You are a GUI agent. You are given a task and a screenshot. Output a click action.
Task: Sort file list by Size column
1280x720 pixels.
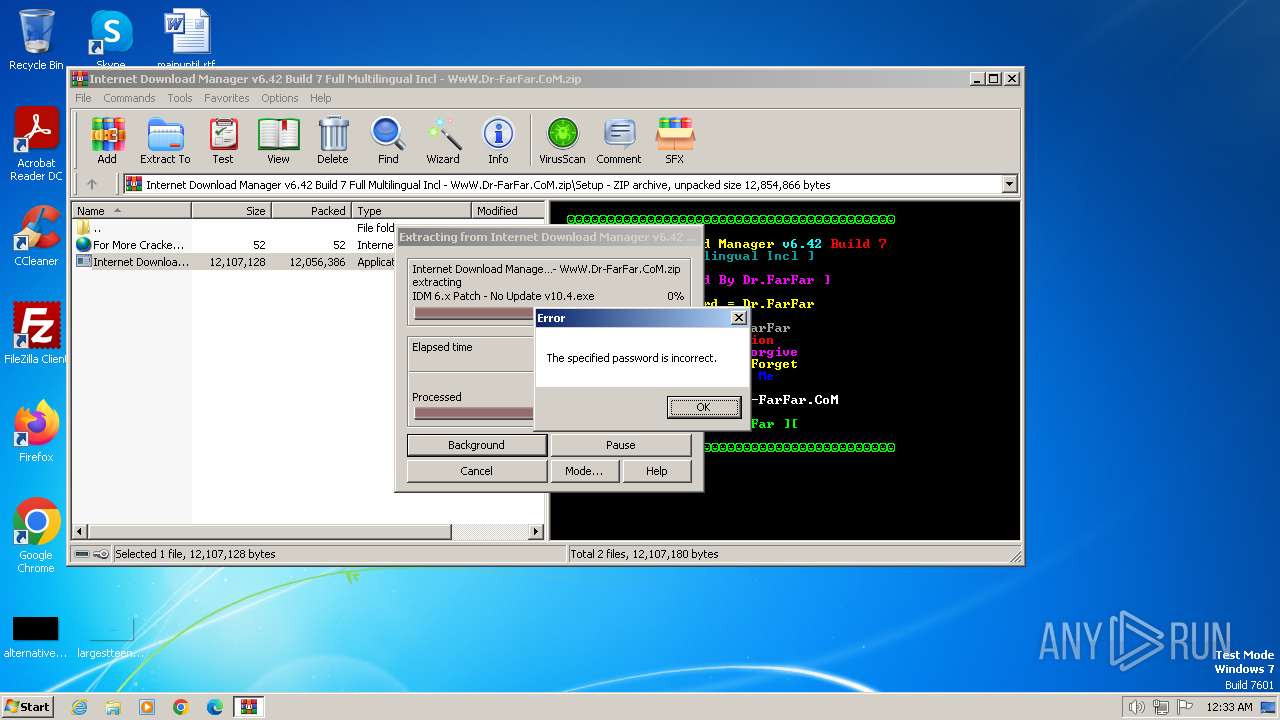click(231, 210)
